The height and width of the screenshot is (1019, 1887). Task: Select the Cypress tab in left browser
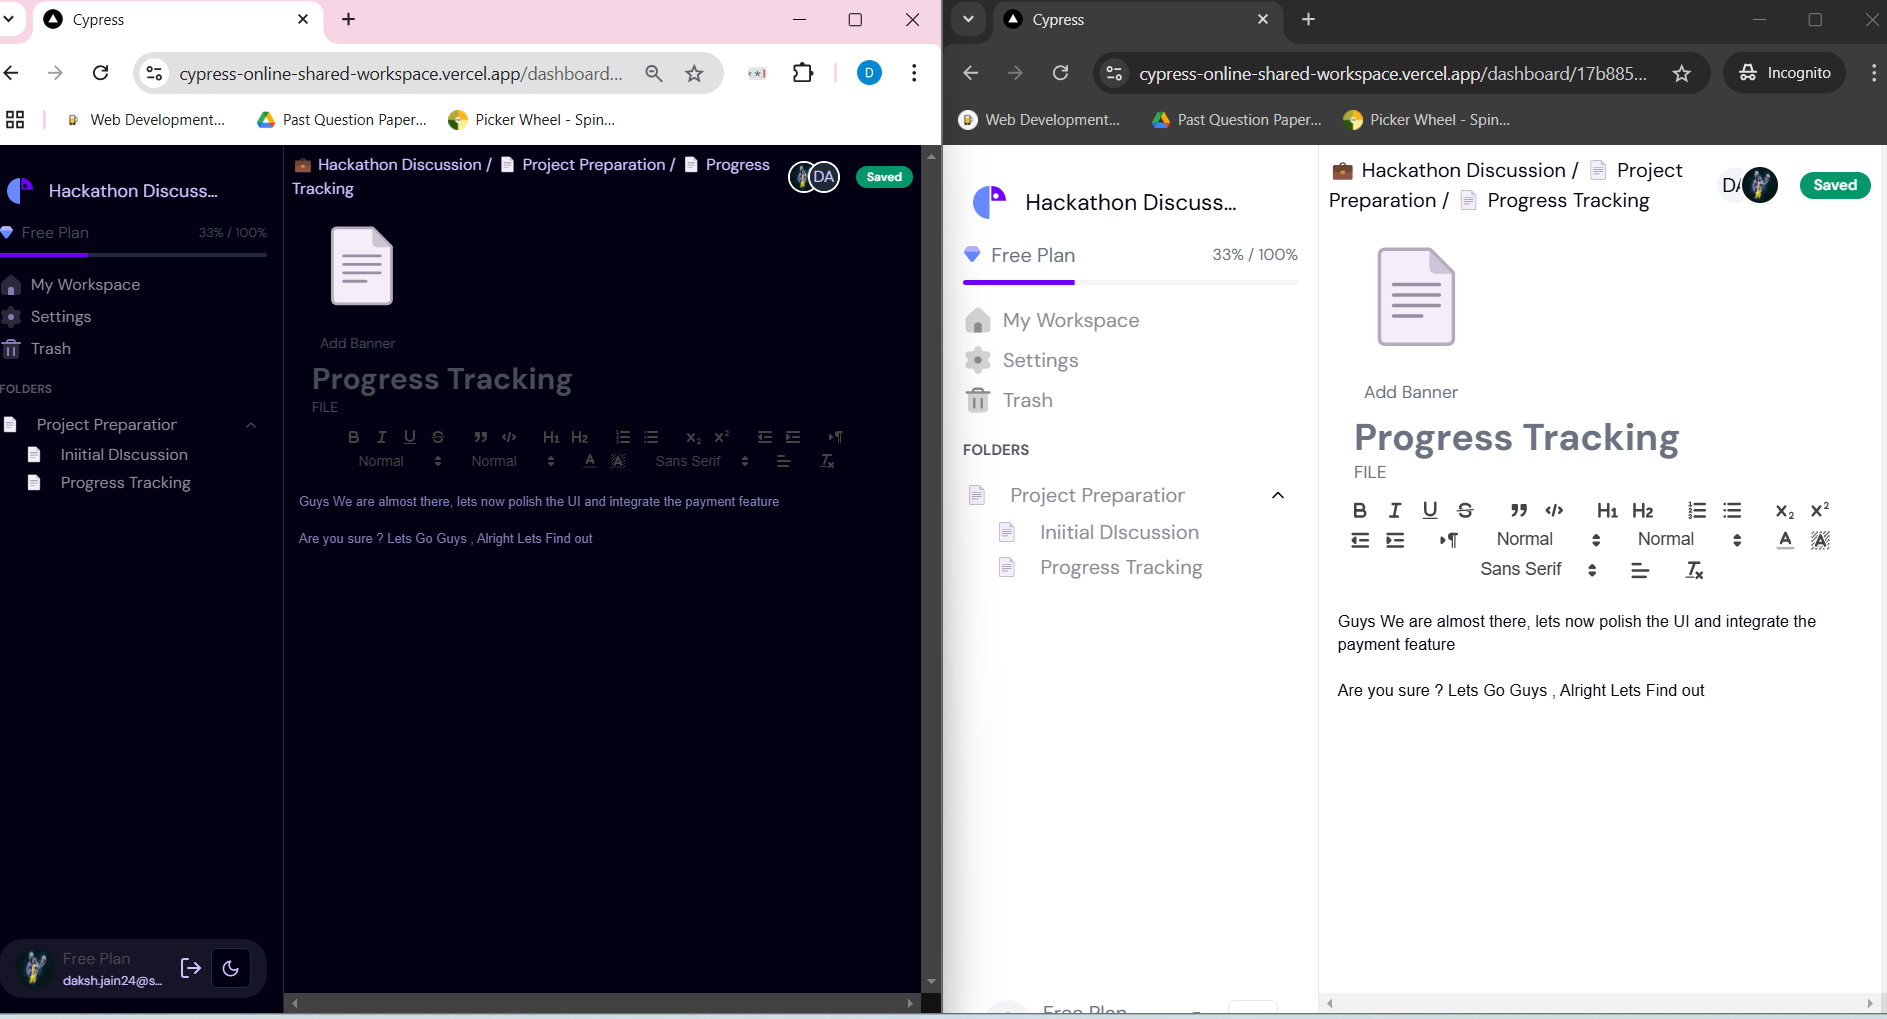click(x=178, y=20)
